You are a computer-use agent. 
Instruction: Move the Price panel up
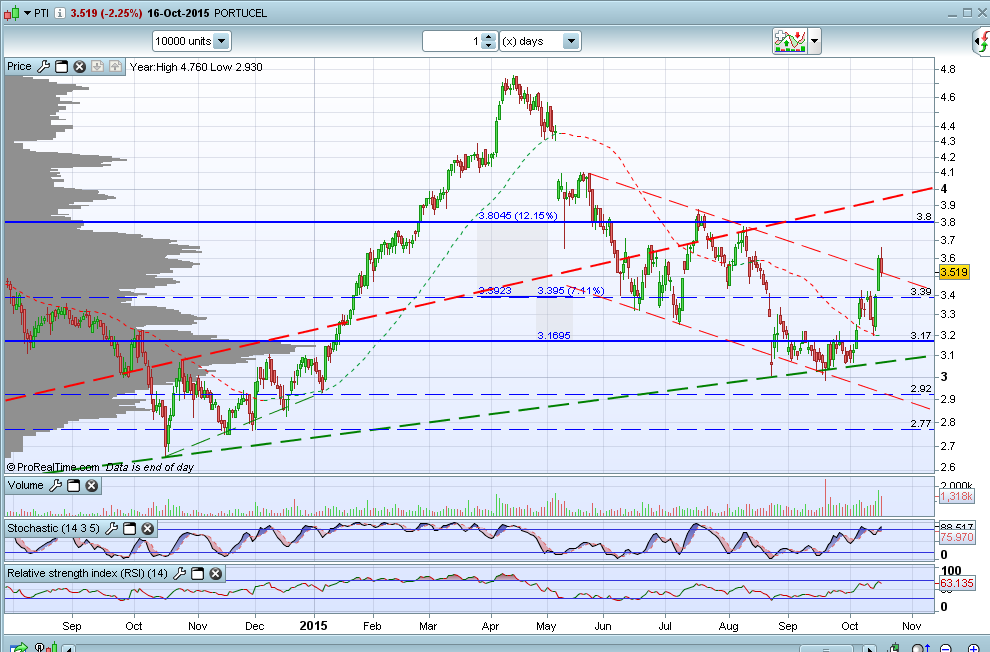pyautogui.click(x=115, y=66)
